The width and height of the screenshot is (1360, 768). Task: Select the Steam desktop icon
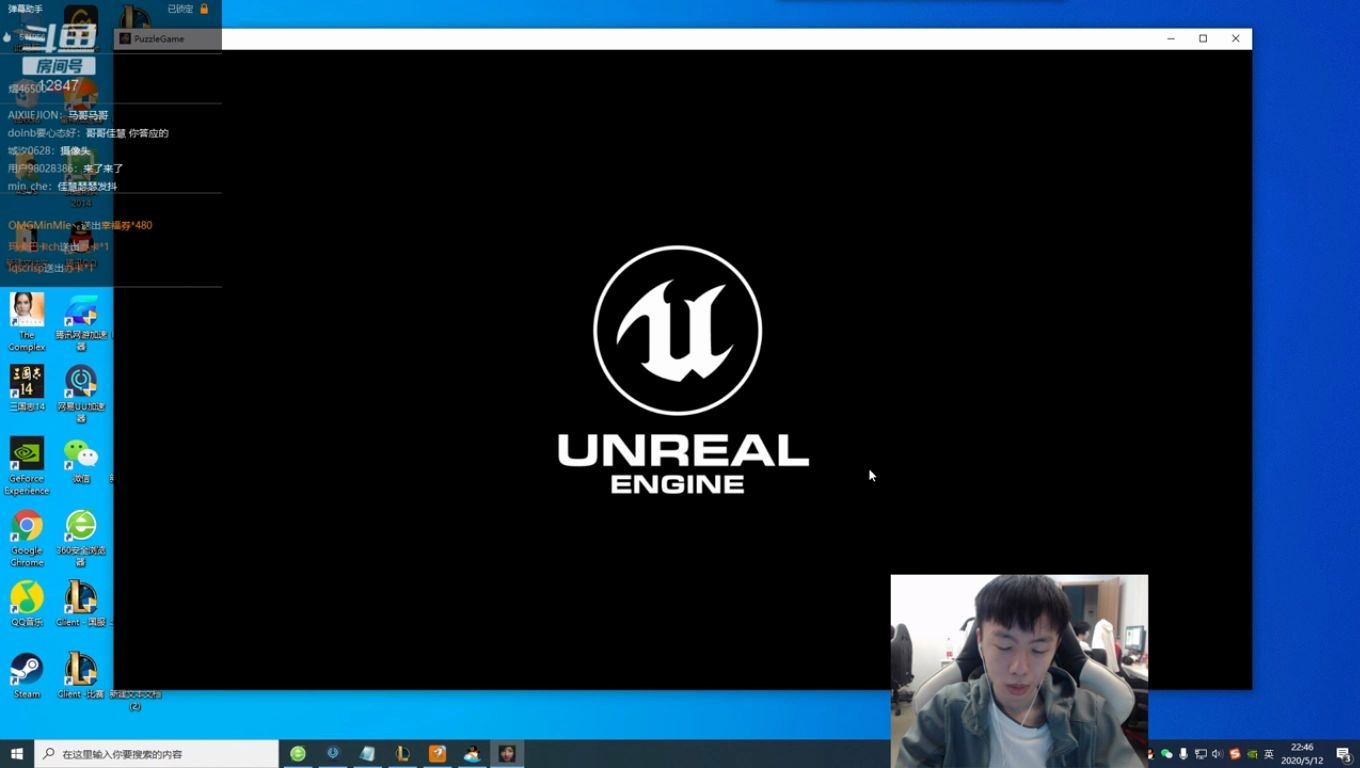[27, 675]
